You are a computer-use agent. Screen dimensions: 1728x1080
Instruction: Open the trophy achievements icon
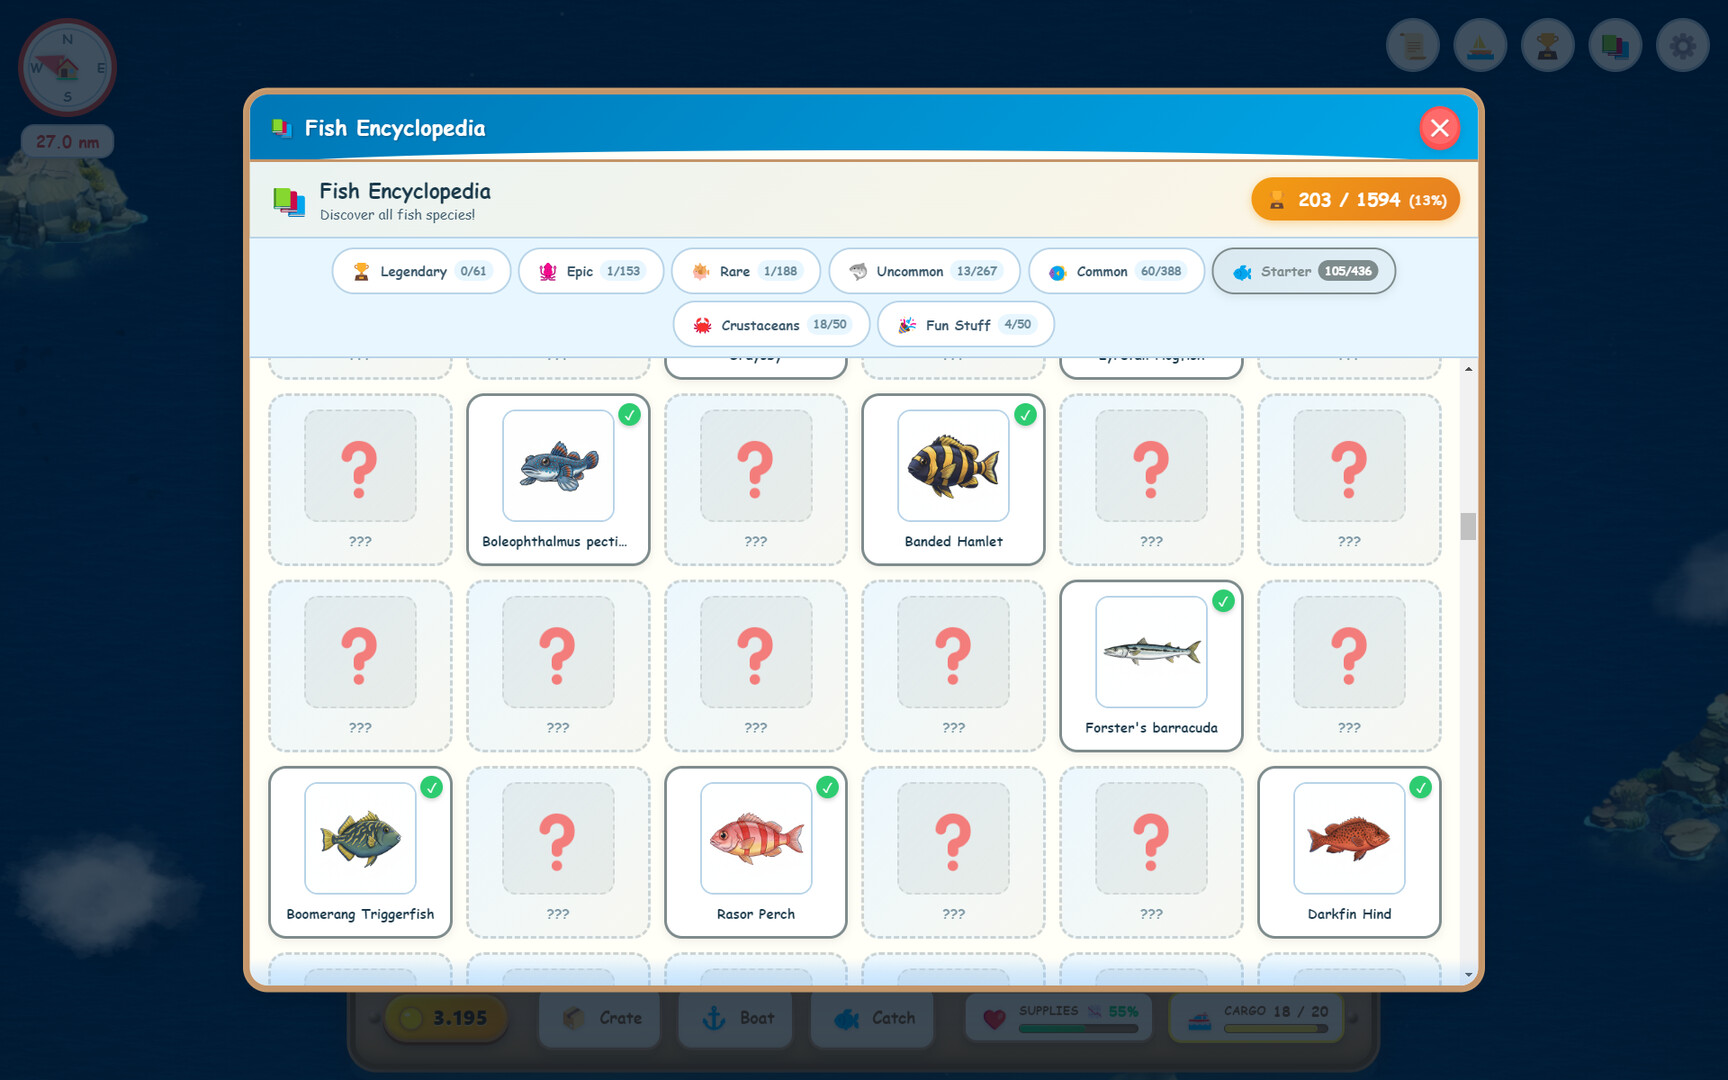(1547, 45)
